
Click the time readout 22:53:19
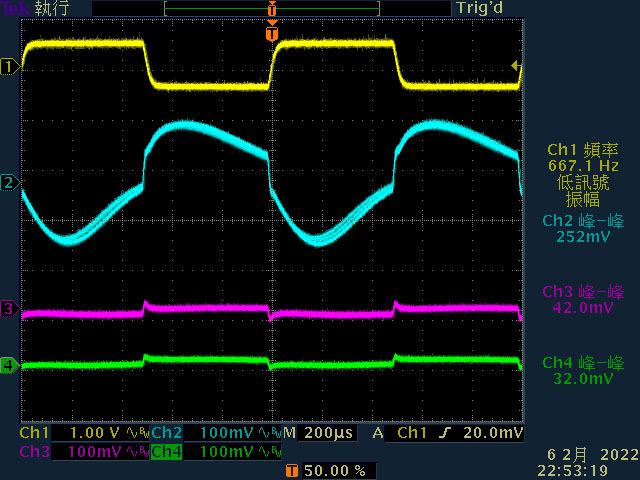[573, 471]
